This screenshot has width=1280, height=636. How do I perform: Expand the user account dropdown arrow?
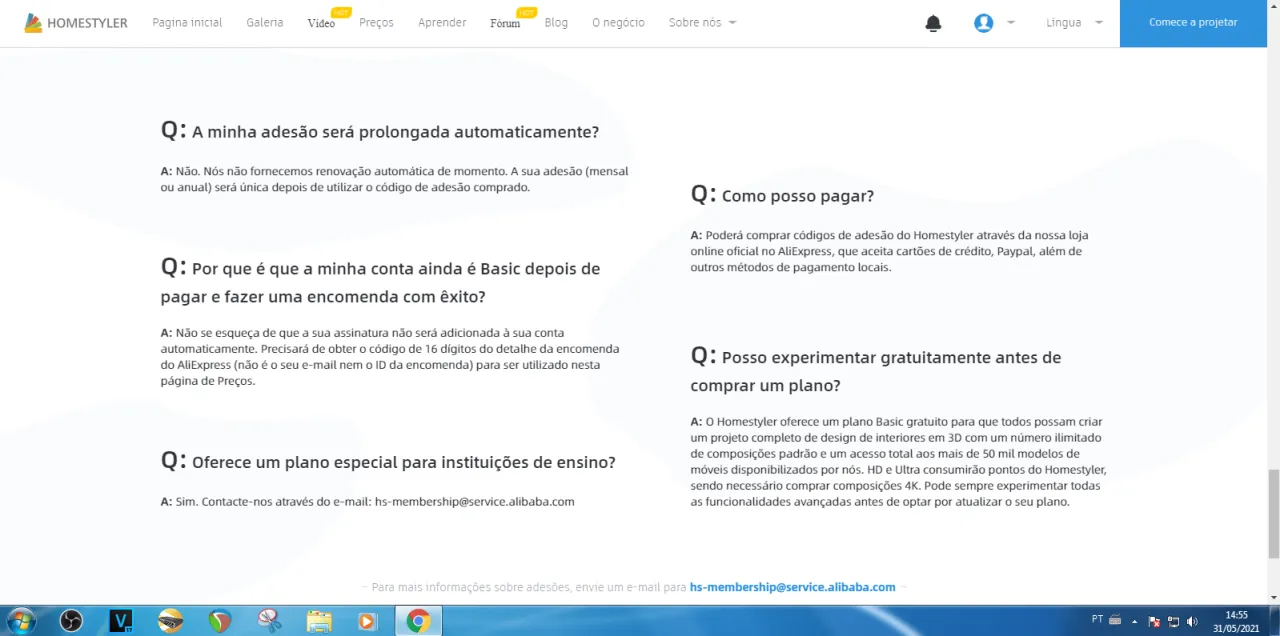click(x=1011, y=23)
